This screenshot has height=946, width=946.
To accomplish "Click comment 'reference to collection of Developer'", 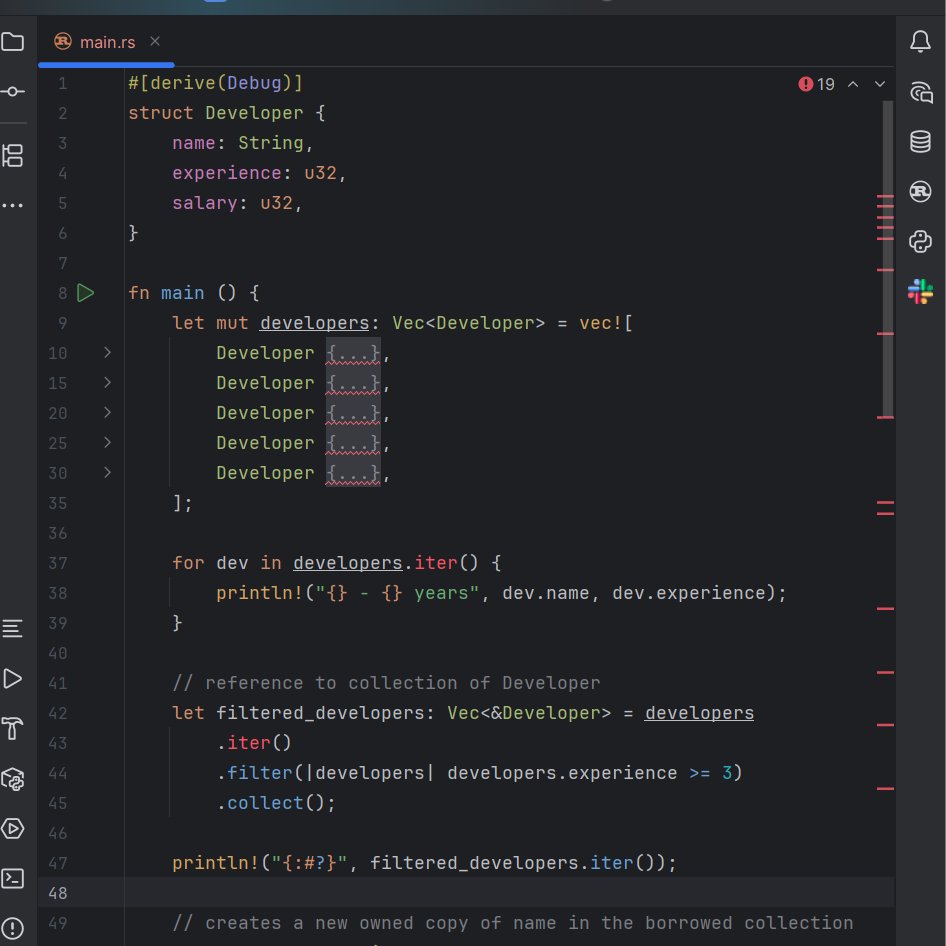I will click(402, 683).
